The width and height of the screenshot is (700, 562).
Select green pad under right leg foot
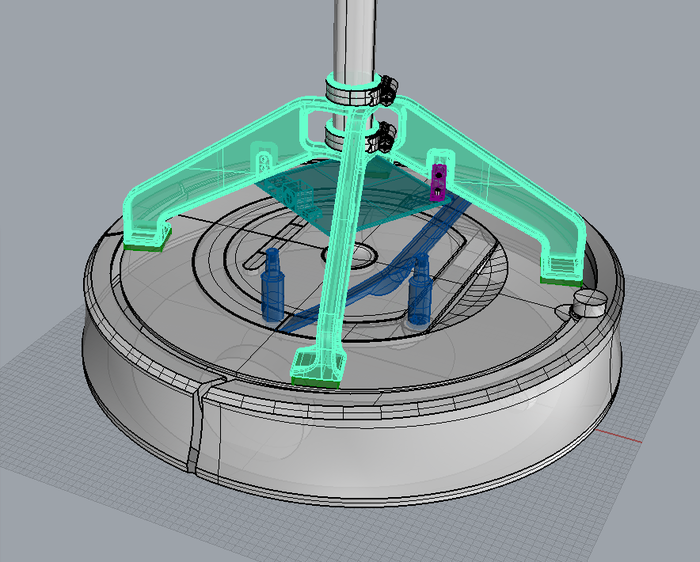tap(561, 281)
